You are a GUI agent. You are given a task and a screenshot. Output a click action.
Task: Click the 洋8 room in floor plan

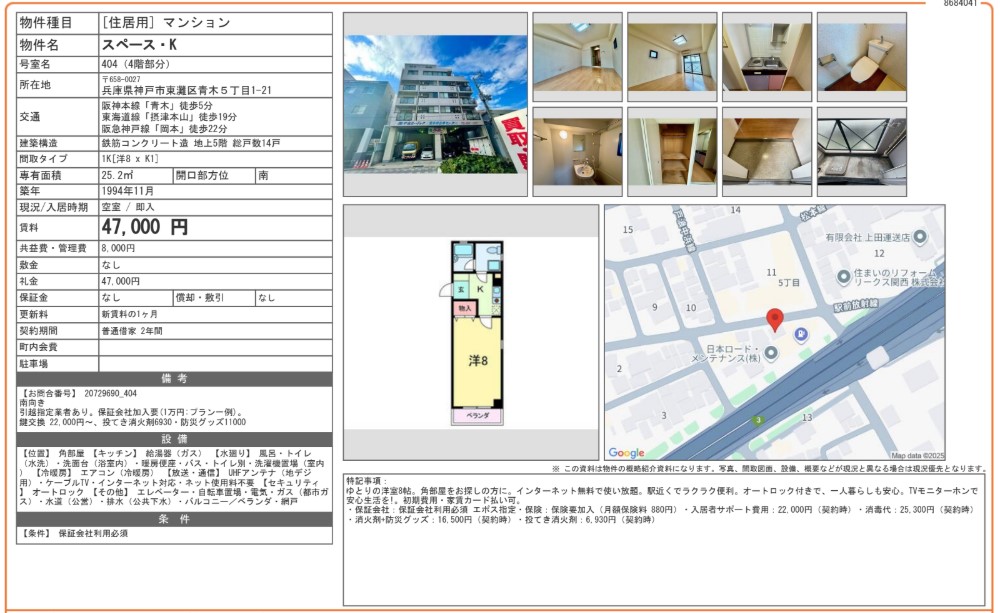point(478,360)
